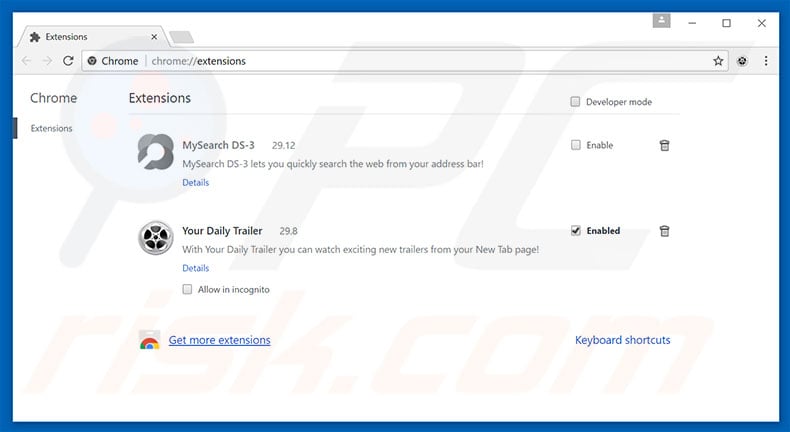Reload the extensions page
The width and height of the screenshot is (790, 432).
[x=68, y=61]
